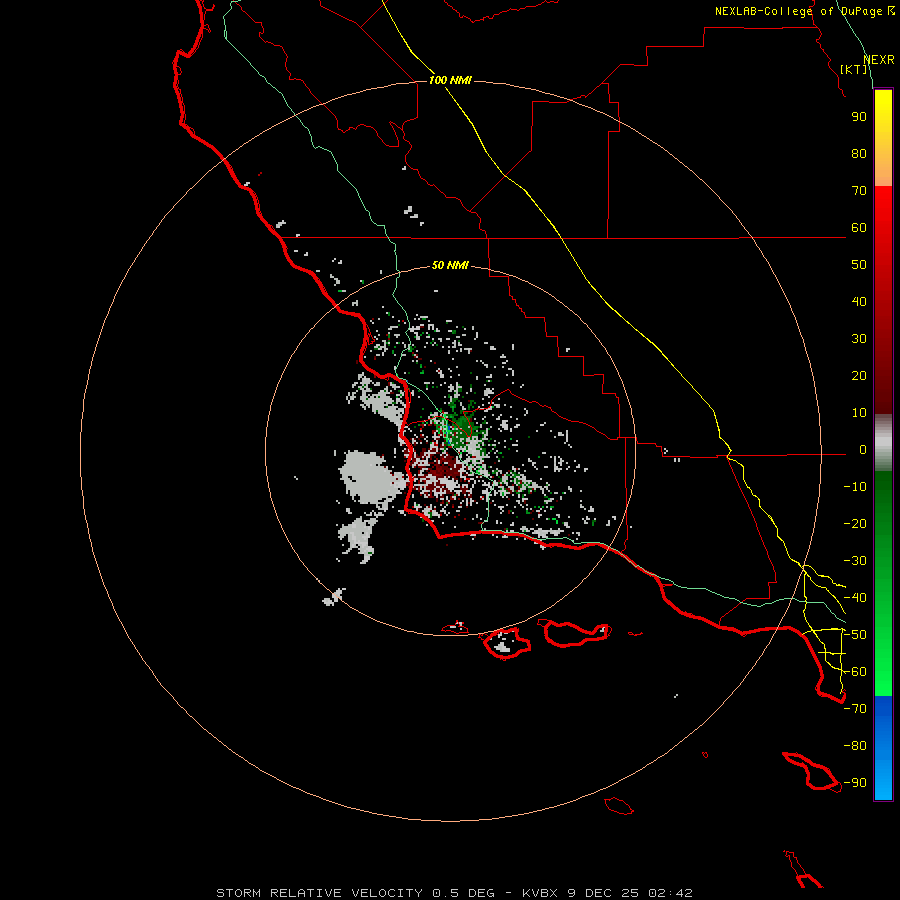Click the 100 NMI range ring label
This screenshot has width=900, height=900.
click(x=450, y=80)
